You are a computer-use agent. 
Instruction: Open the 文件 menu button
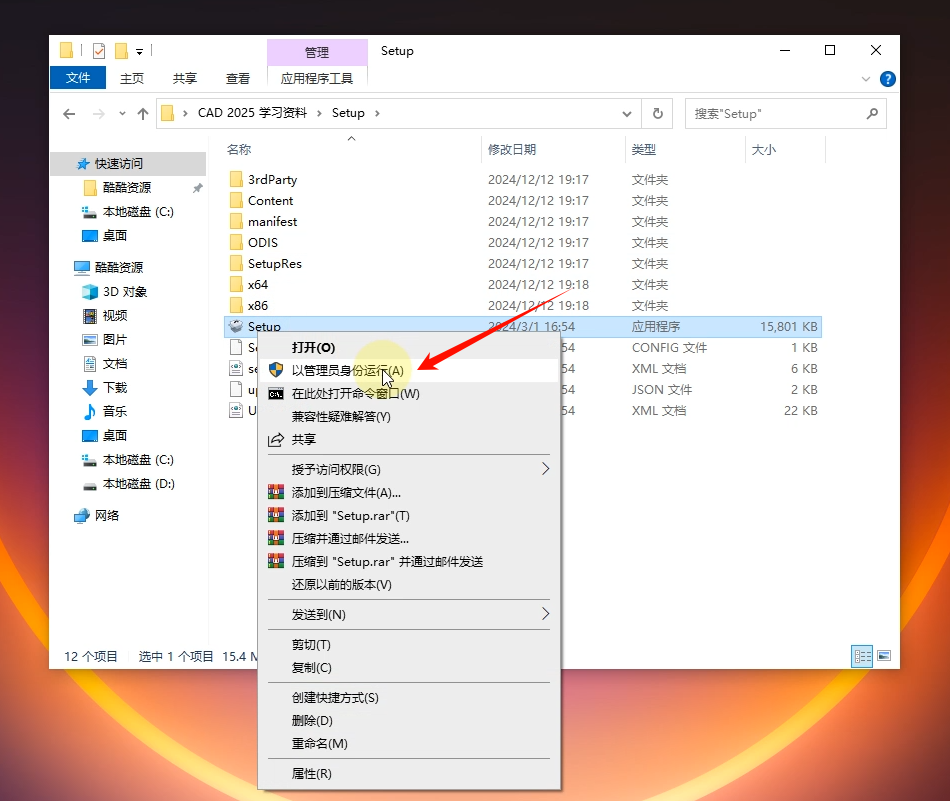[x=78, y=78]
